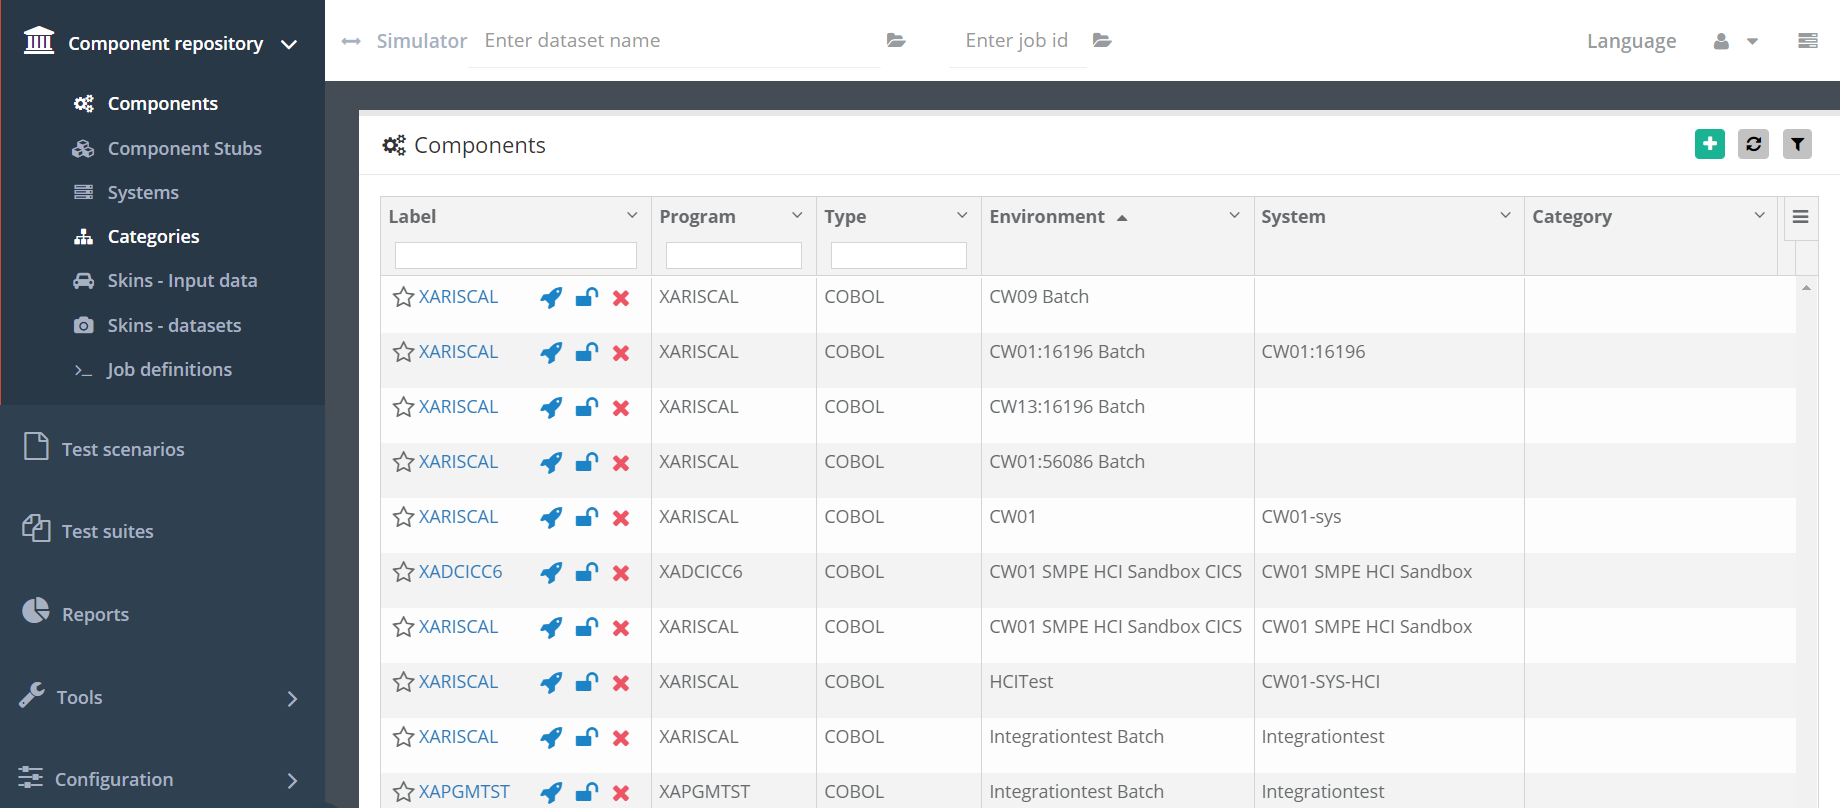Click the Enter job id field

click(x=1018, y=40)
